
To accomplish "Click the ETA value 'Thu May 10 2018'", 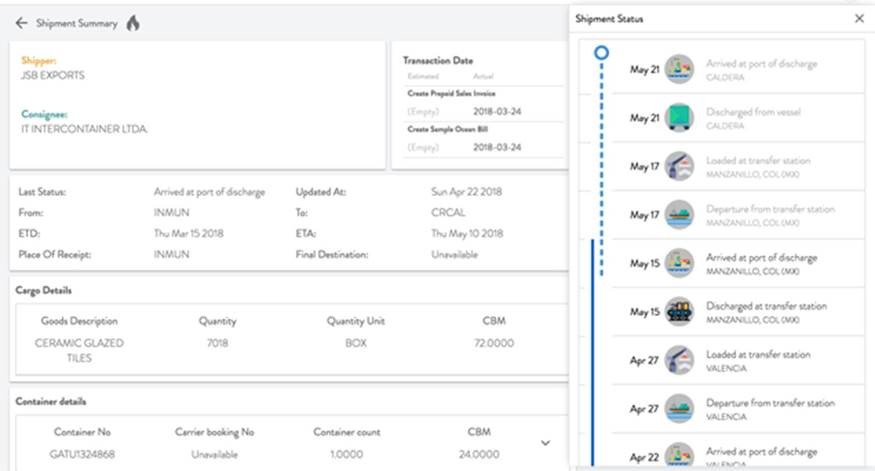I will [467, 233].
